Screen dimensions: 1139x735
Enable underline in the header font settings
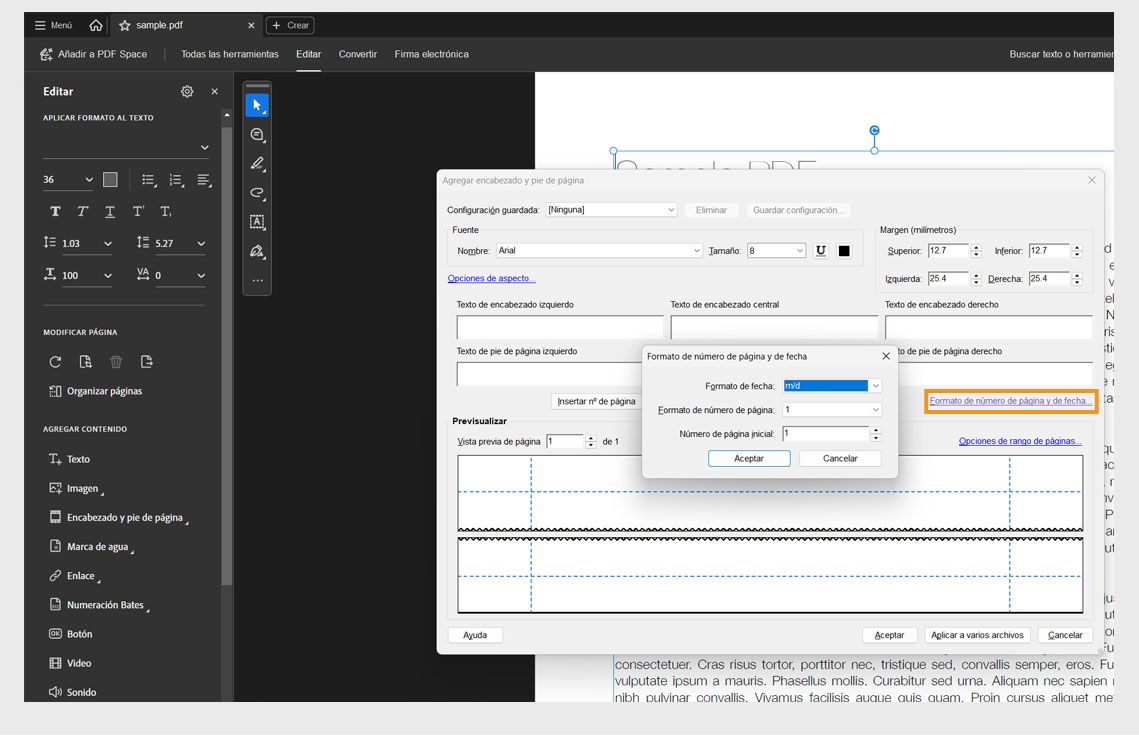pyautogui.click(x=820, y=250)
